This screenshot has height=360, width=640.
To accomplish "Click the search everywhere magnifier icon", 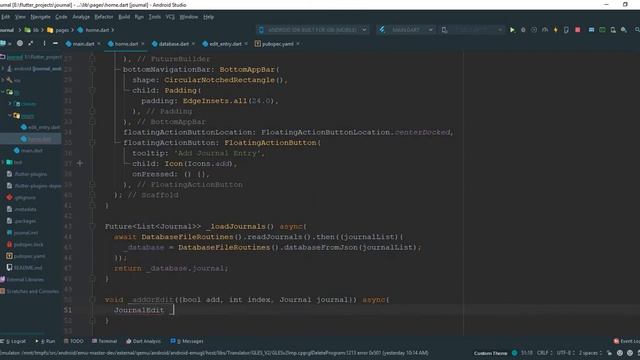I will [x=637, y=30].
